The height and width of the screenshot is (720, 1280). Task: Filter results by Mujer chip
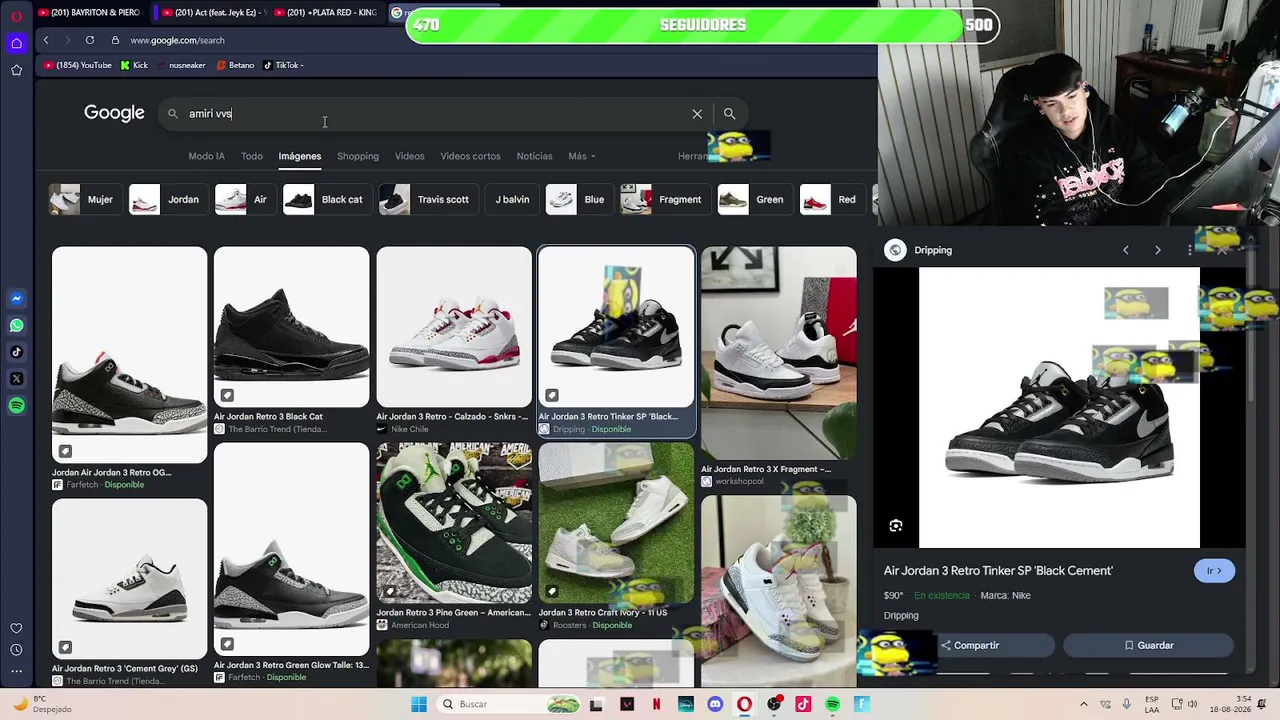point(84,199)
